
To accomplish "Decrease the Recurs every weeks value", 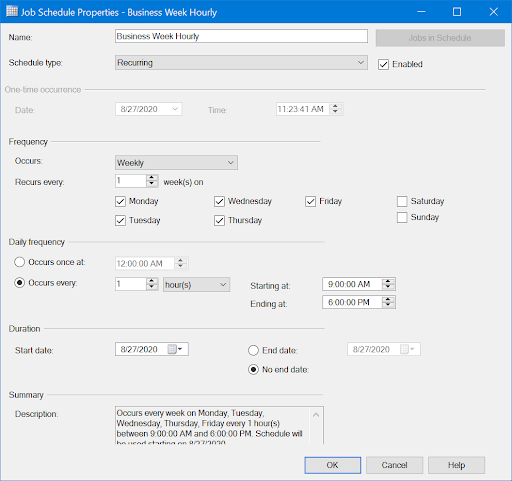I will 152,184.
